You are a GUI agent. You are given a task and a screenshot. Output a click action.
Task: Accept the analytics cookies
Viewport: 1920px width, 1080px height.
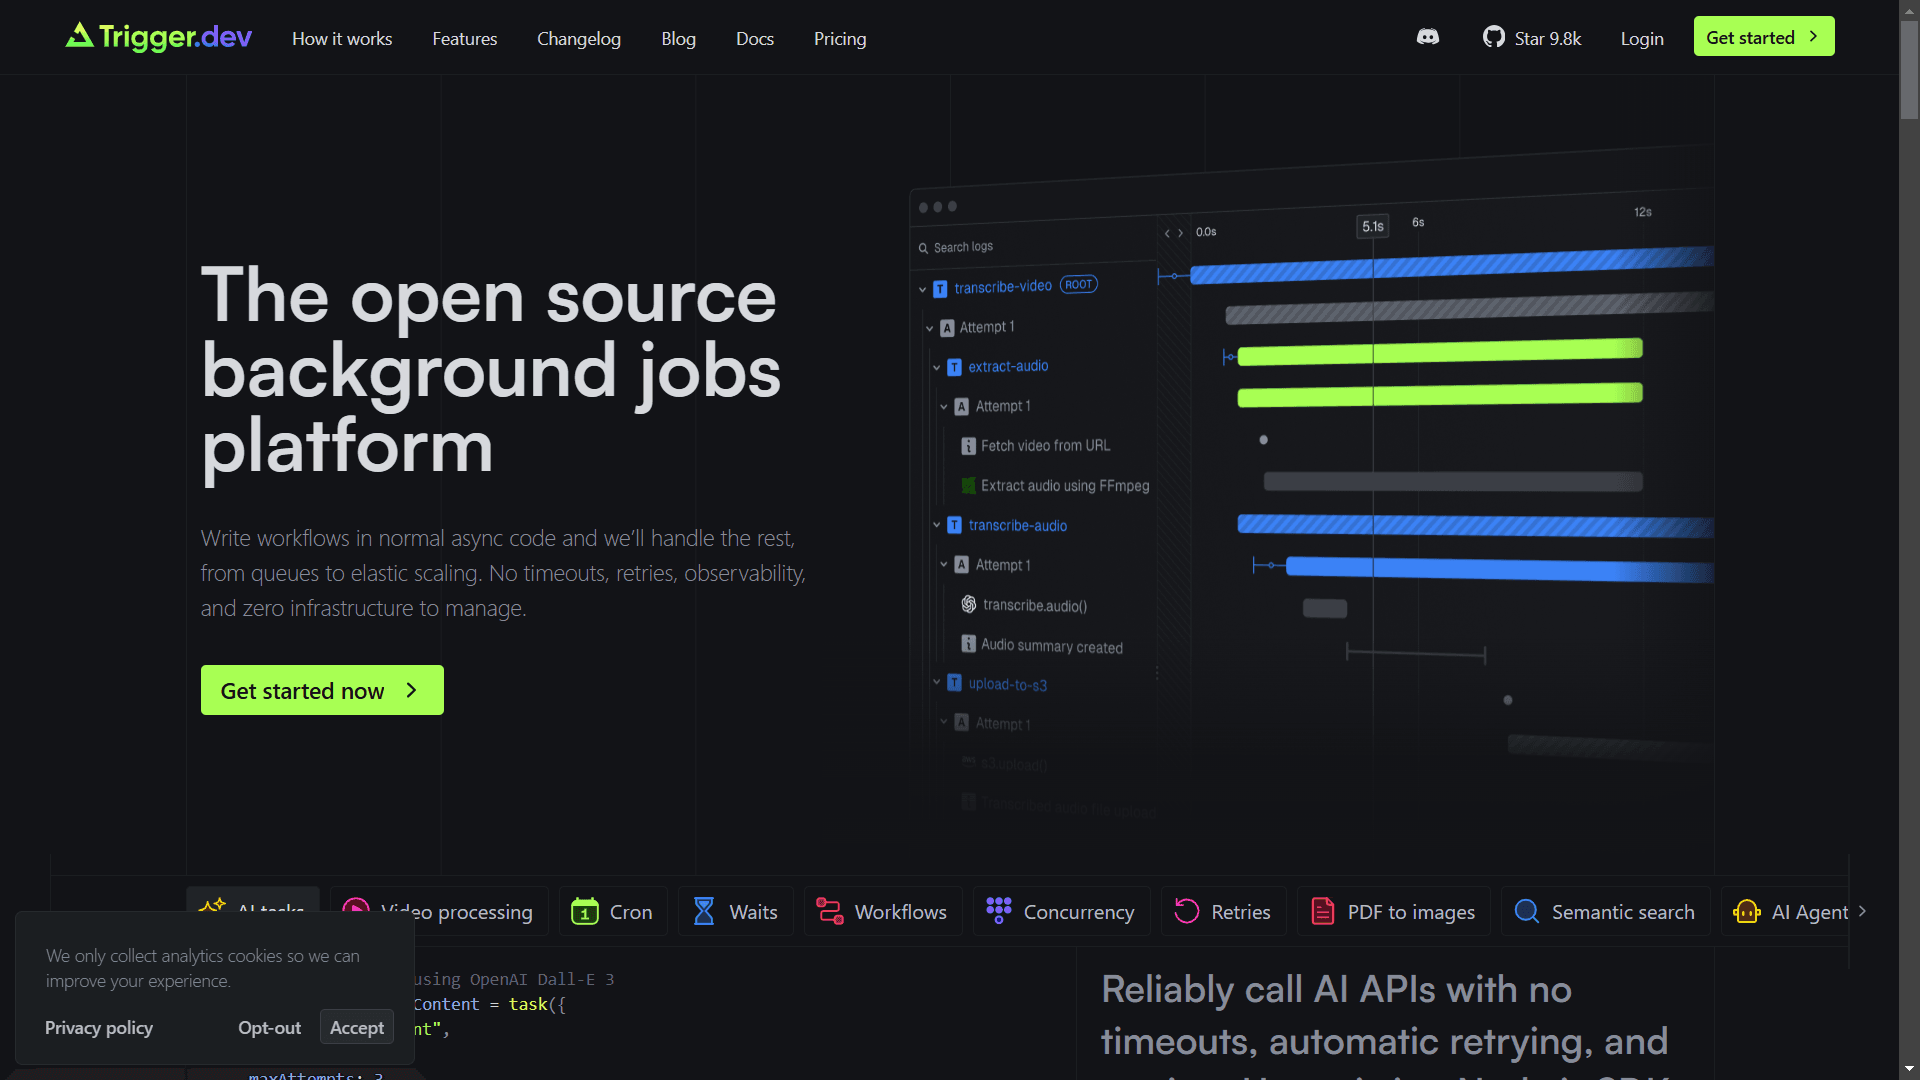click(356, 1026)
